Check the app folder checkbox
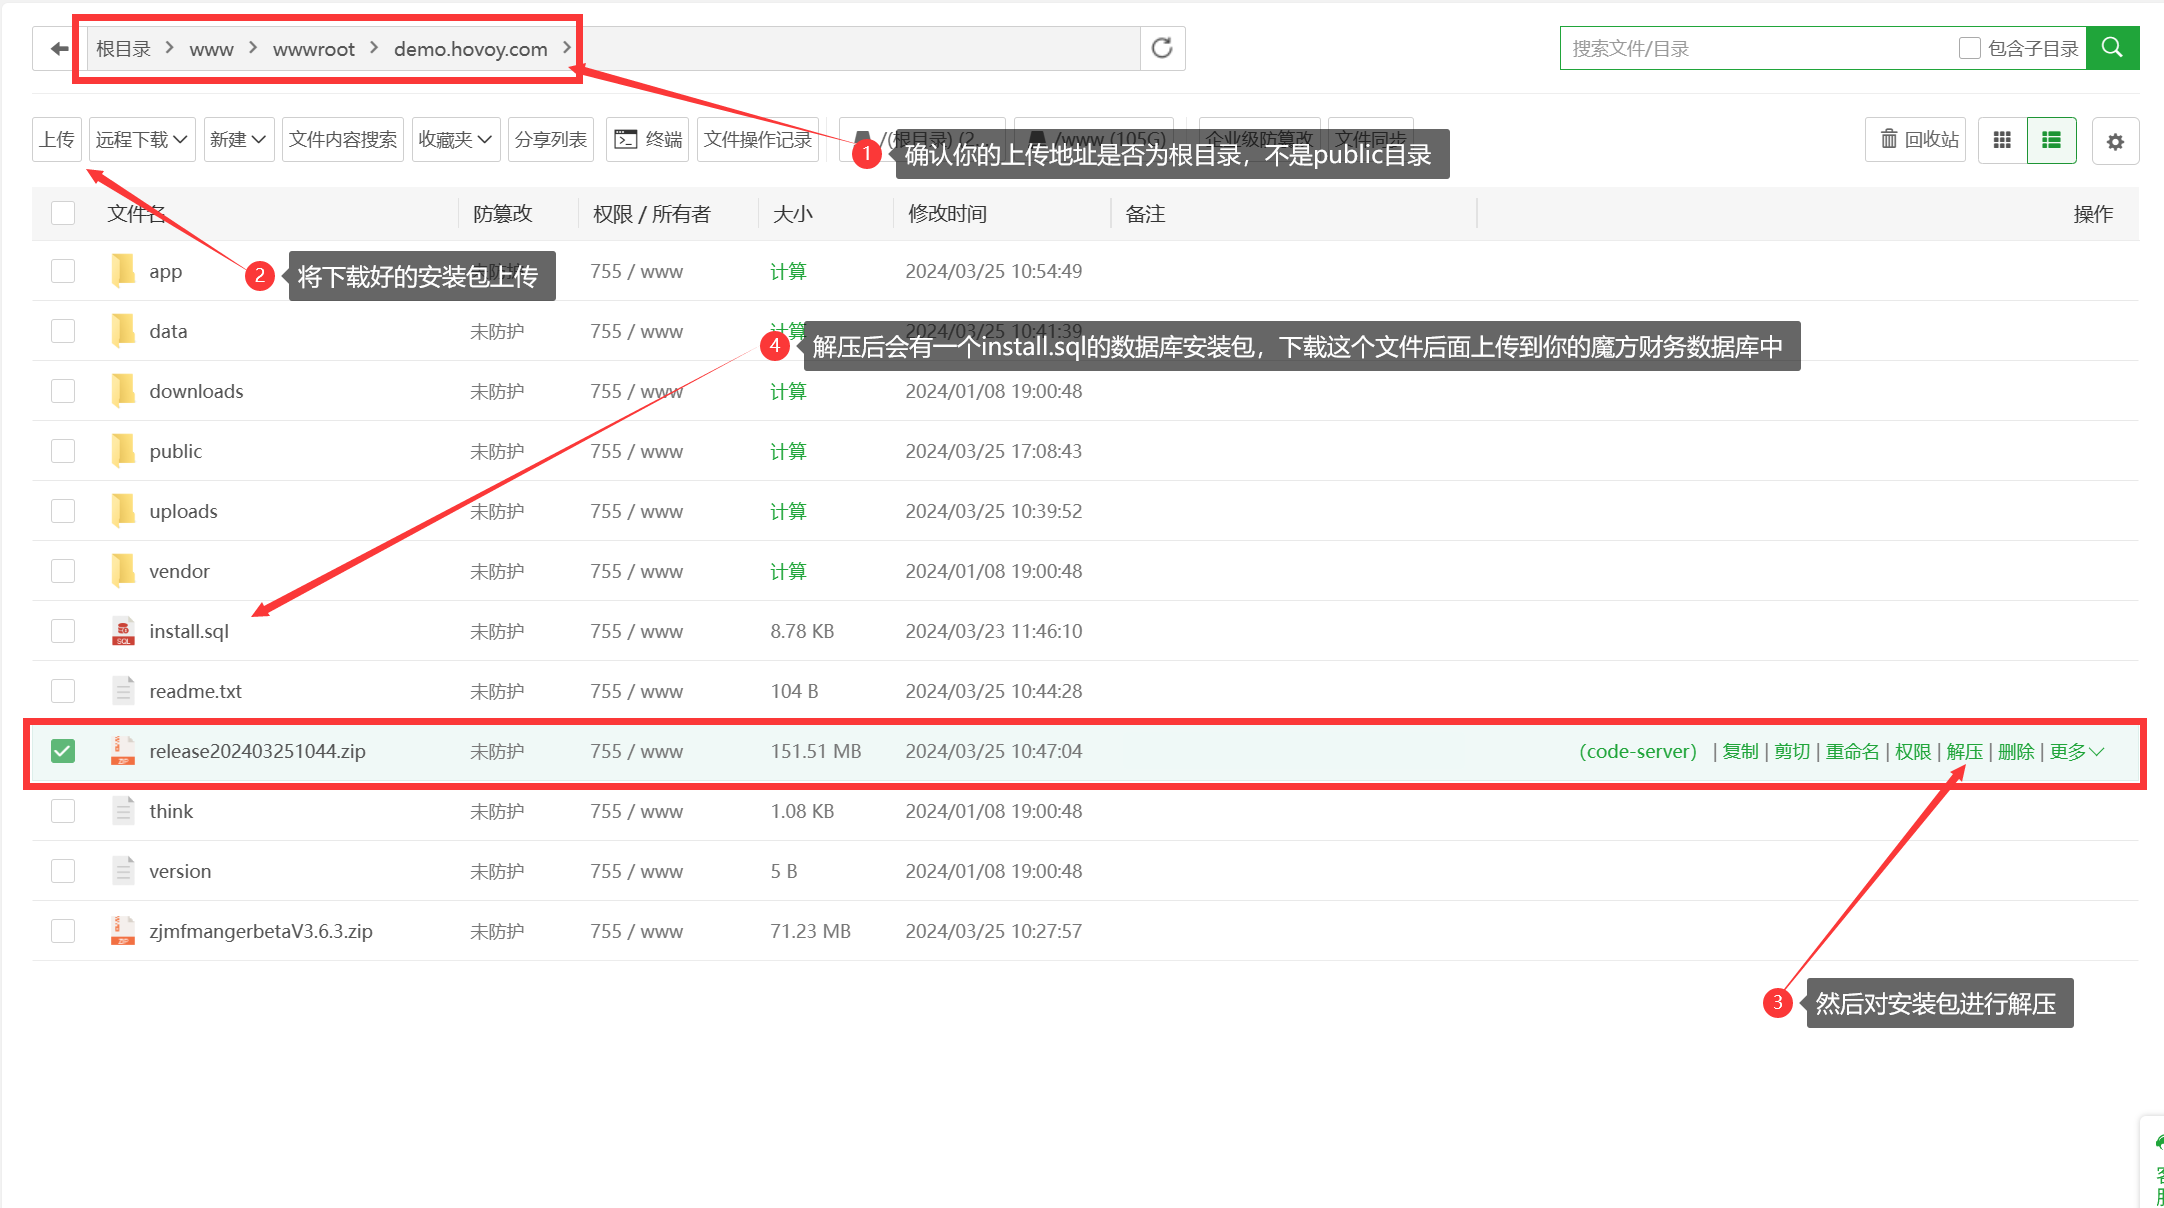Viewport: 2164px width, 1208px height. (63, 271)
